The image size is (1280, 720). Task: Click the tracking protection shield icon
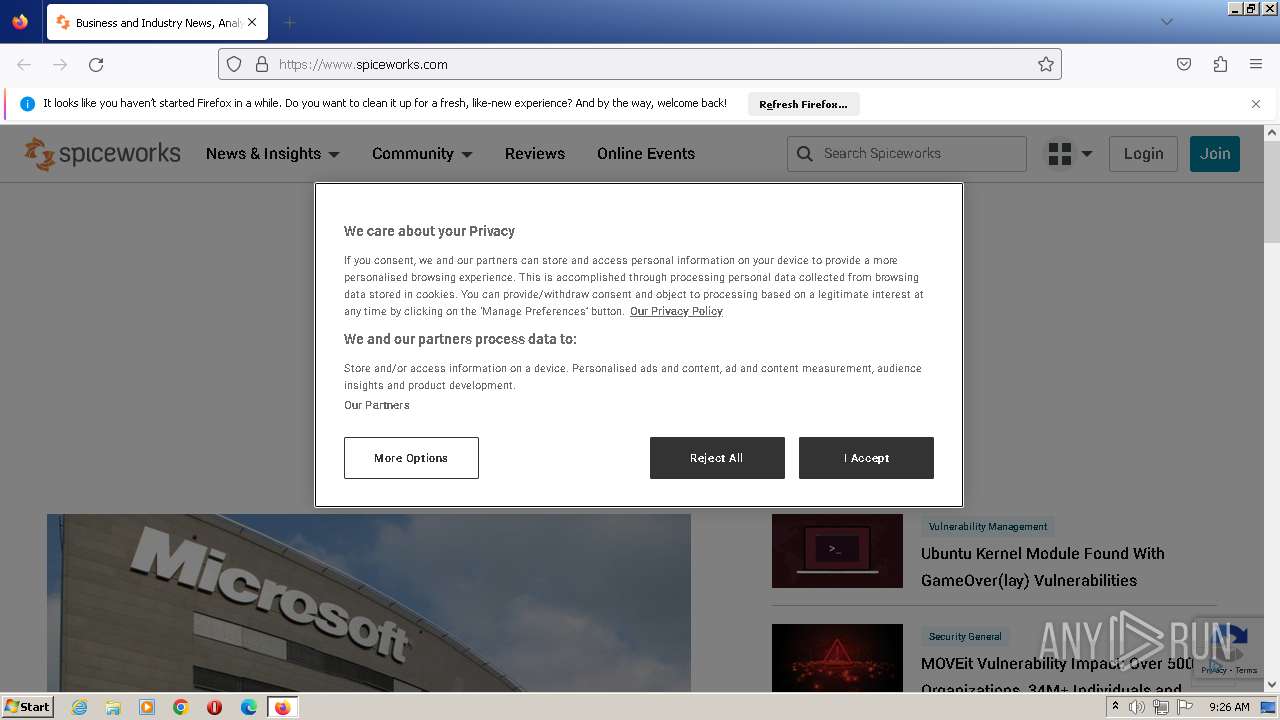pos(234,64)
